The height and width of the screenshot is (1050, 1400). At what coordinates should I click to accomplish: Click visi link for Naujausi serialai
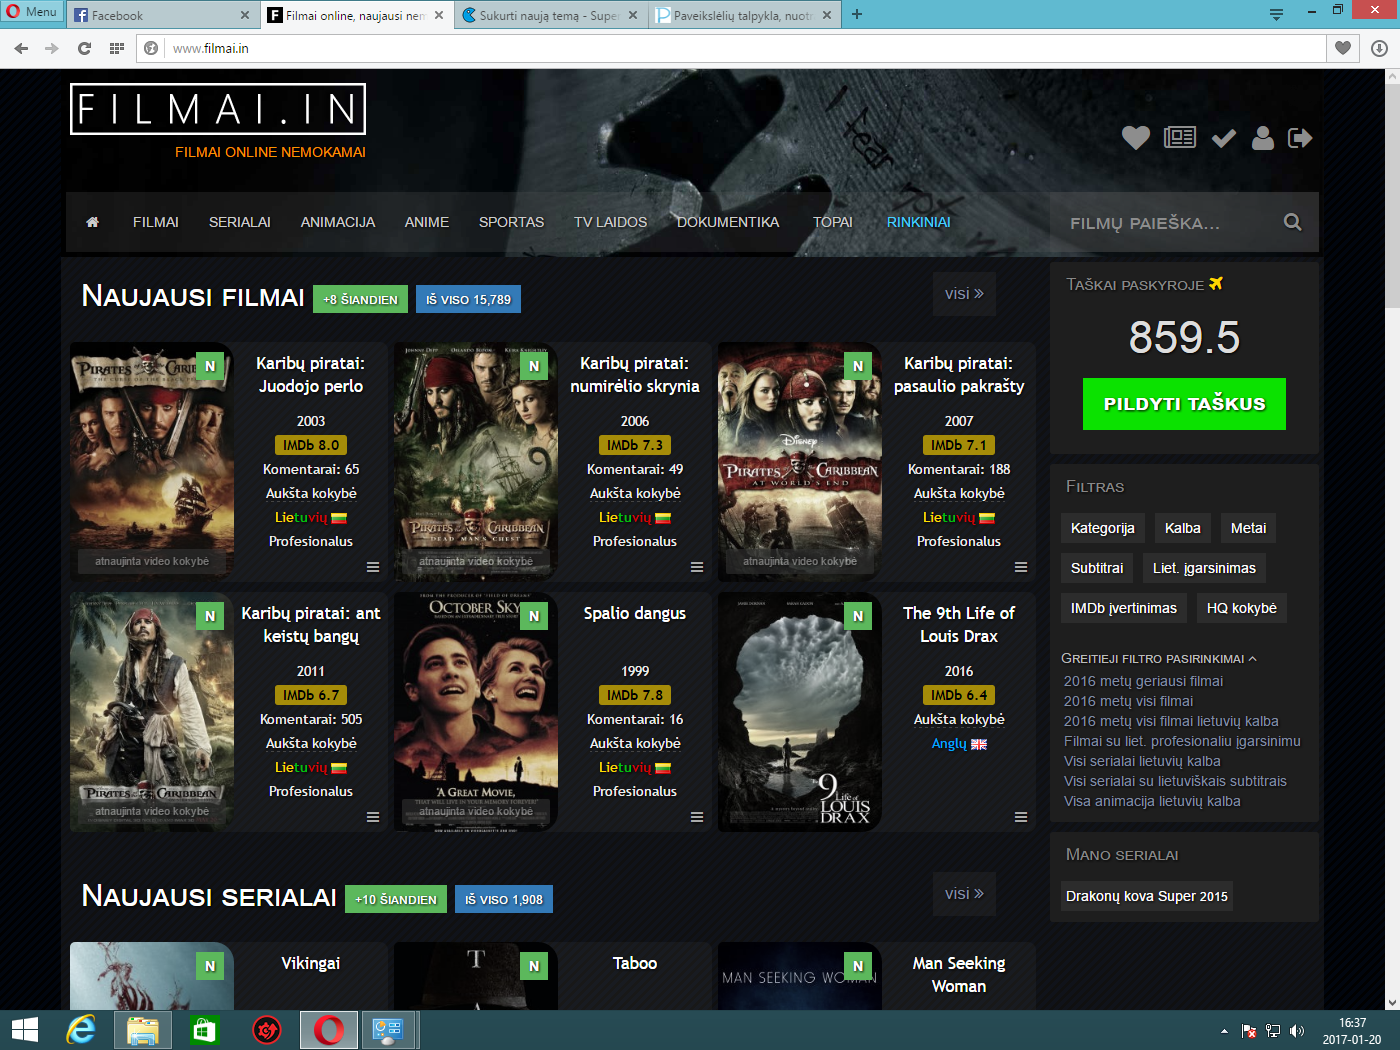tap(964, 894)
